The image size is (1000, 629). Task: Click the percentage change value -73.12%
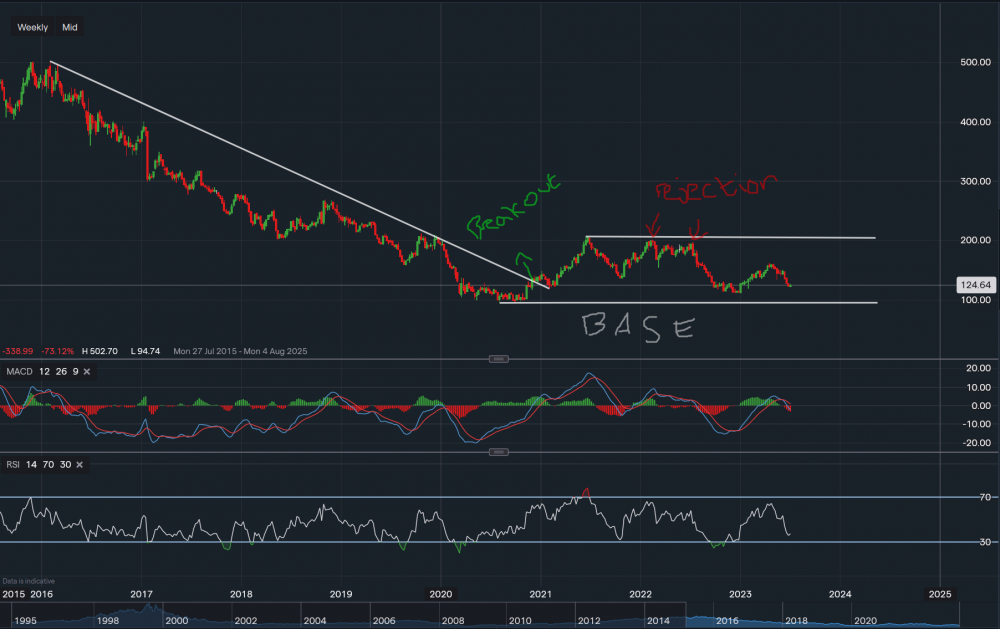coord(57,351)
